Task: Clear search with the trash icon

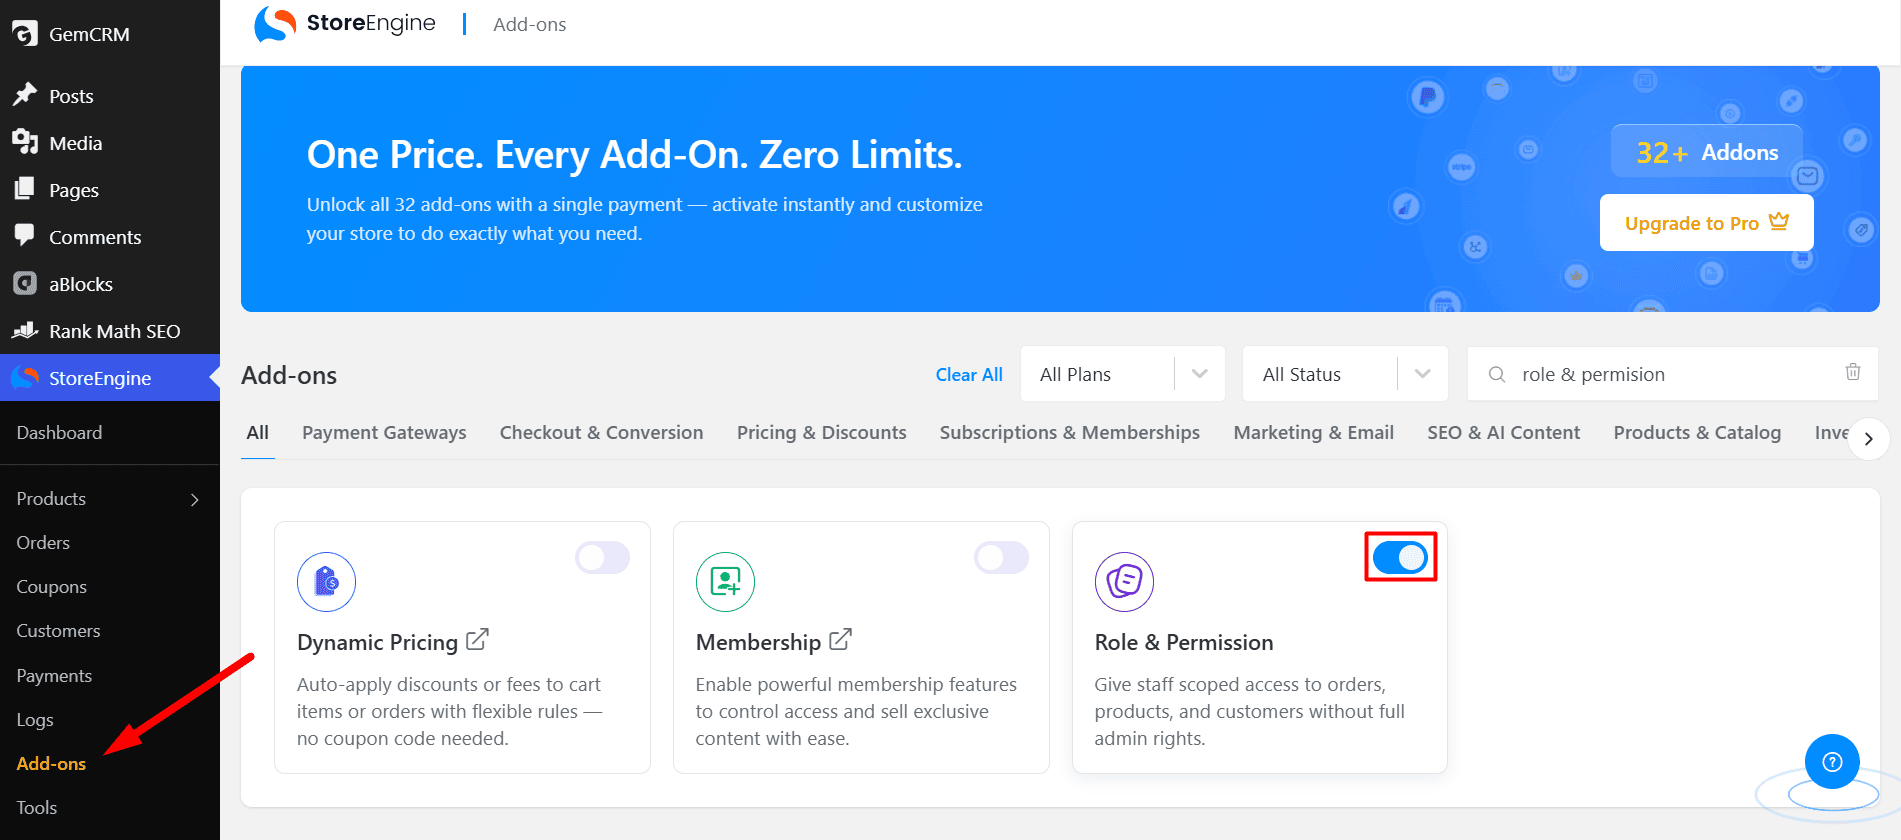Action: click(1852, 372)
